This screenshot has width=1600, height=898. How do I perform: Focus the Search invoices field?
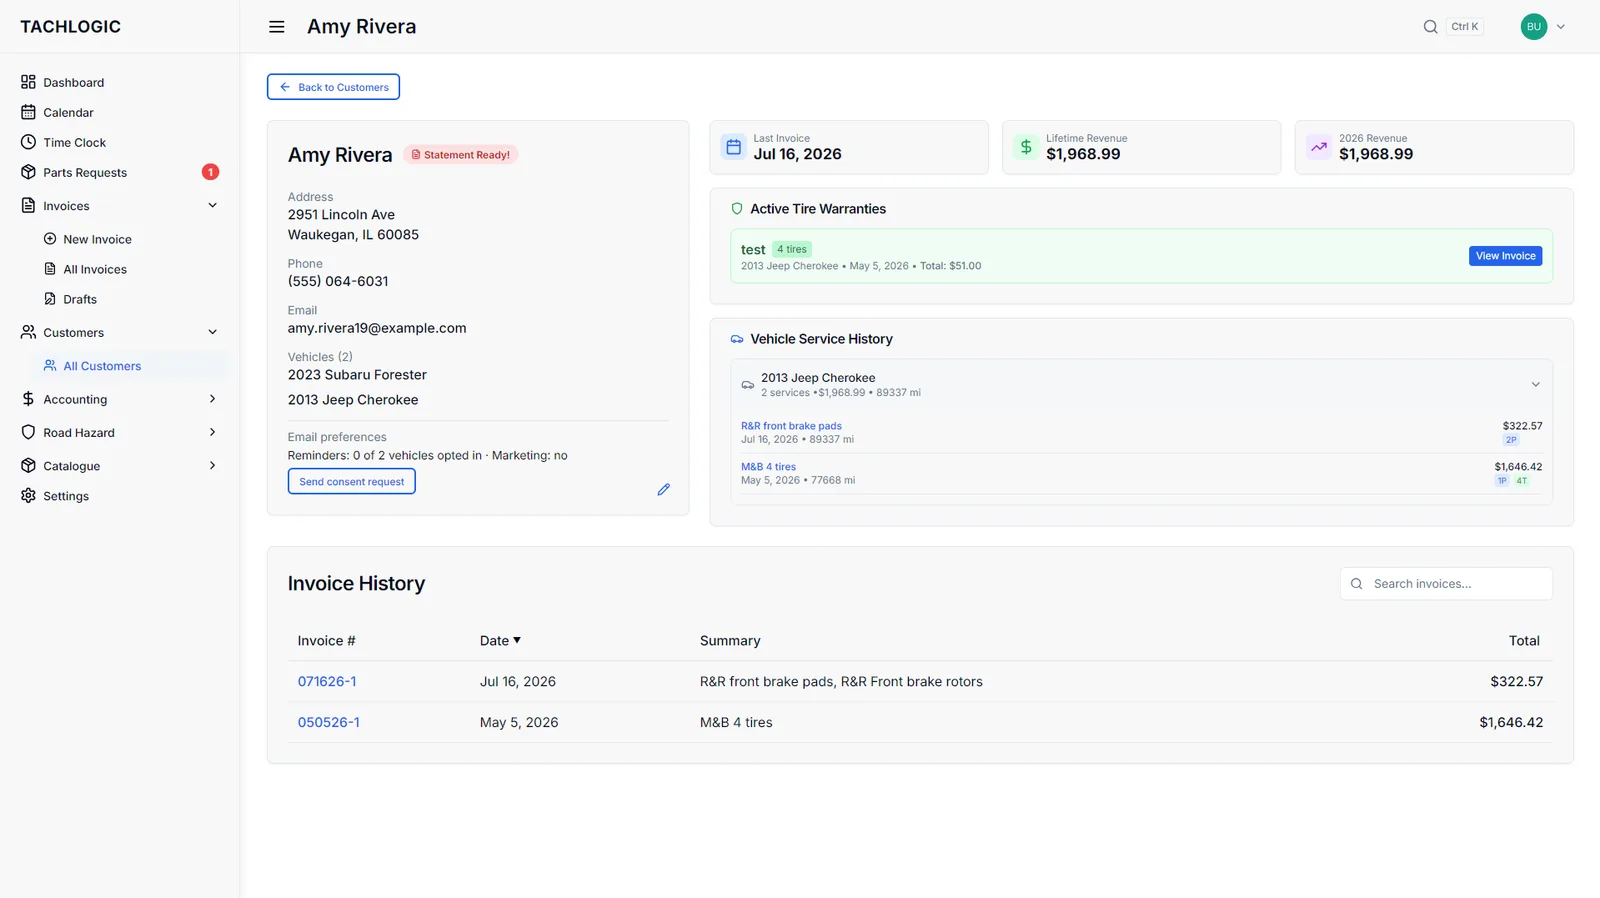(x=1446, y=584)
